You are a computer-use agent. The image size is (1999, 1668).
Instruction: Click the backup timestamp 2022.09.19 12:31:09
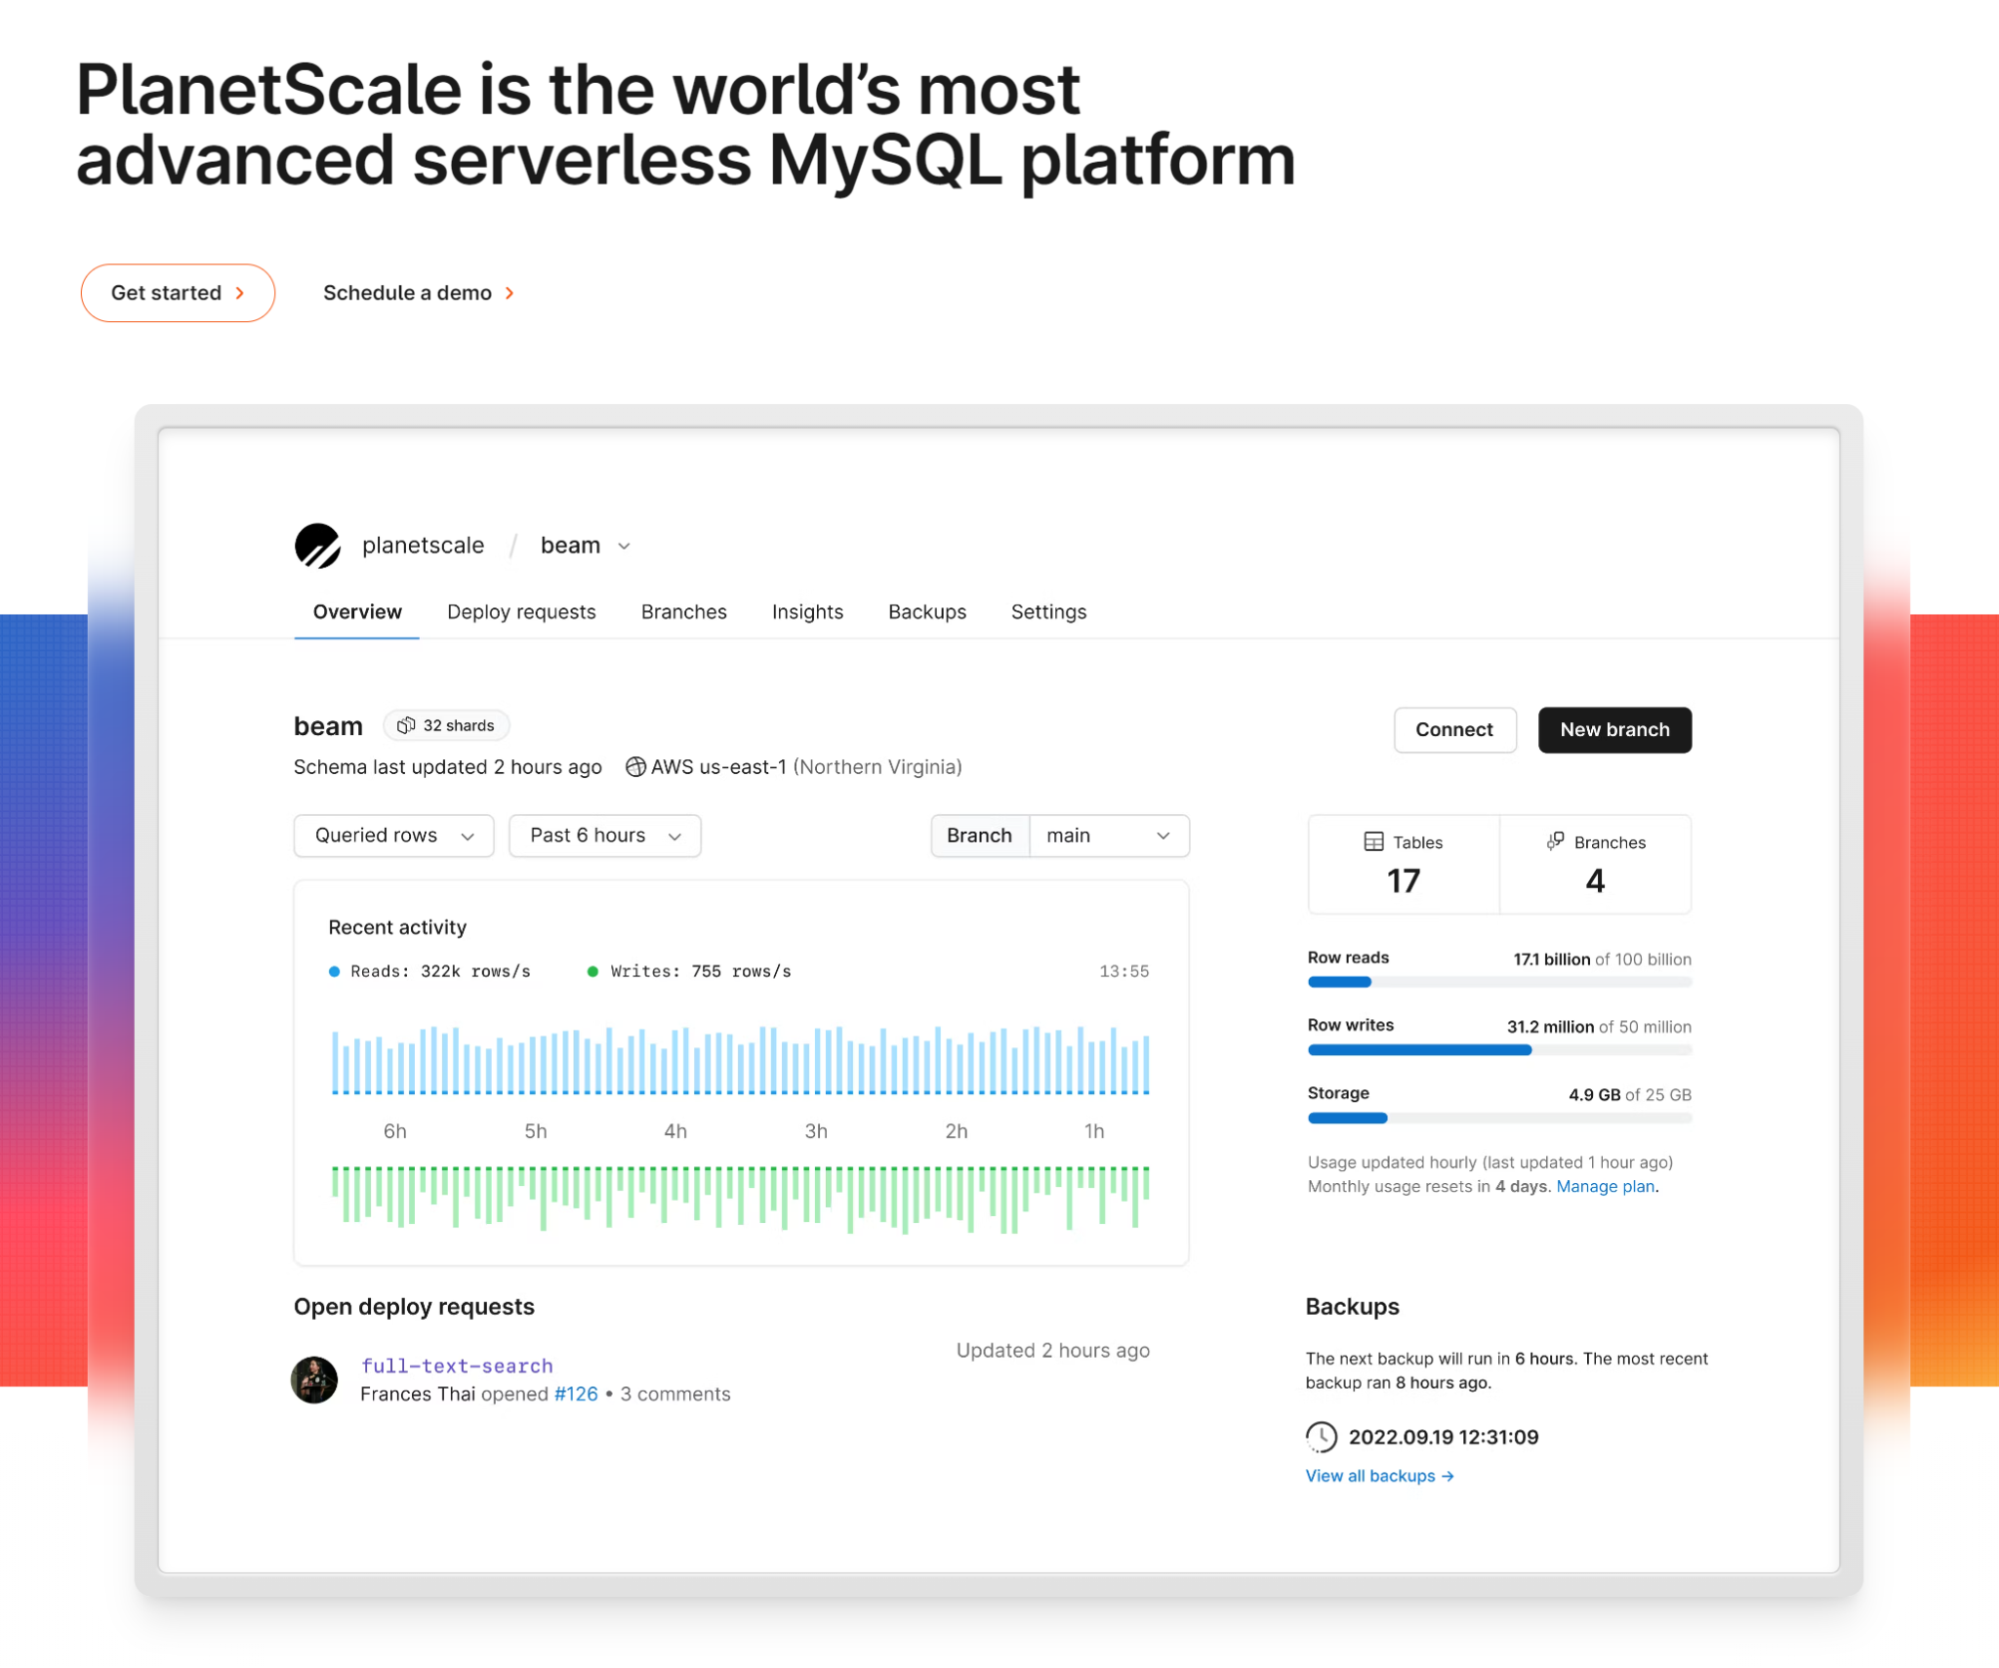pyautogui.click(x=1443, y=1437)
